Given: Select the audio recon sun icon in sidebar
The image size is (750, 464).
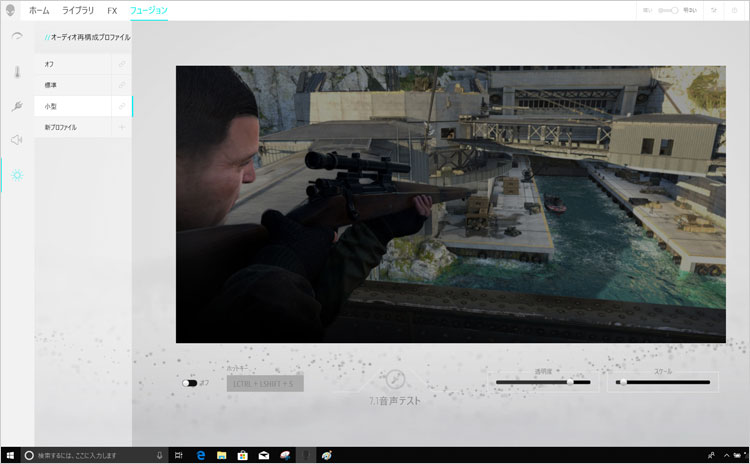Looking at the screenshot, I should click(16, 175).
